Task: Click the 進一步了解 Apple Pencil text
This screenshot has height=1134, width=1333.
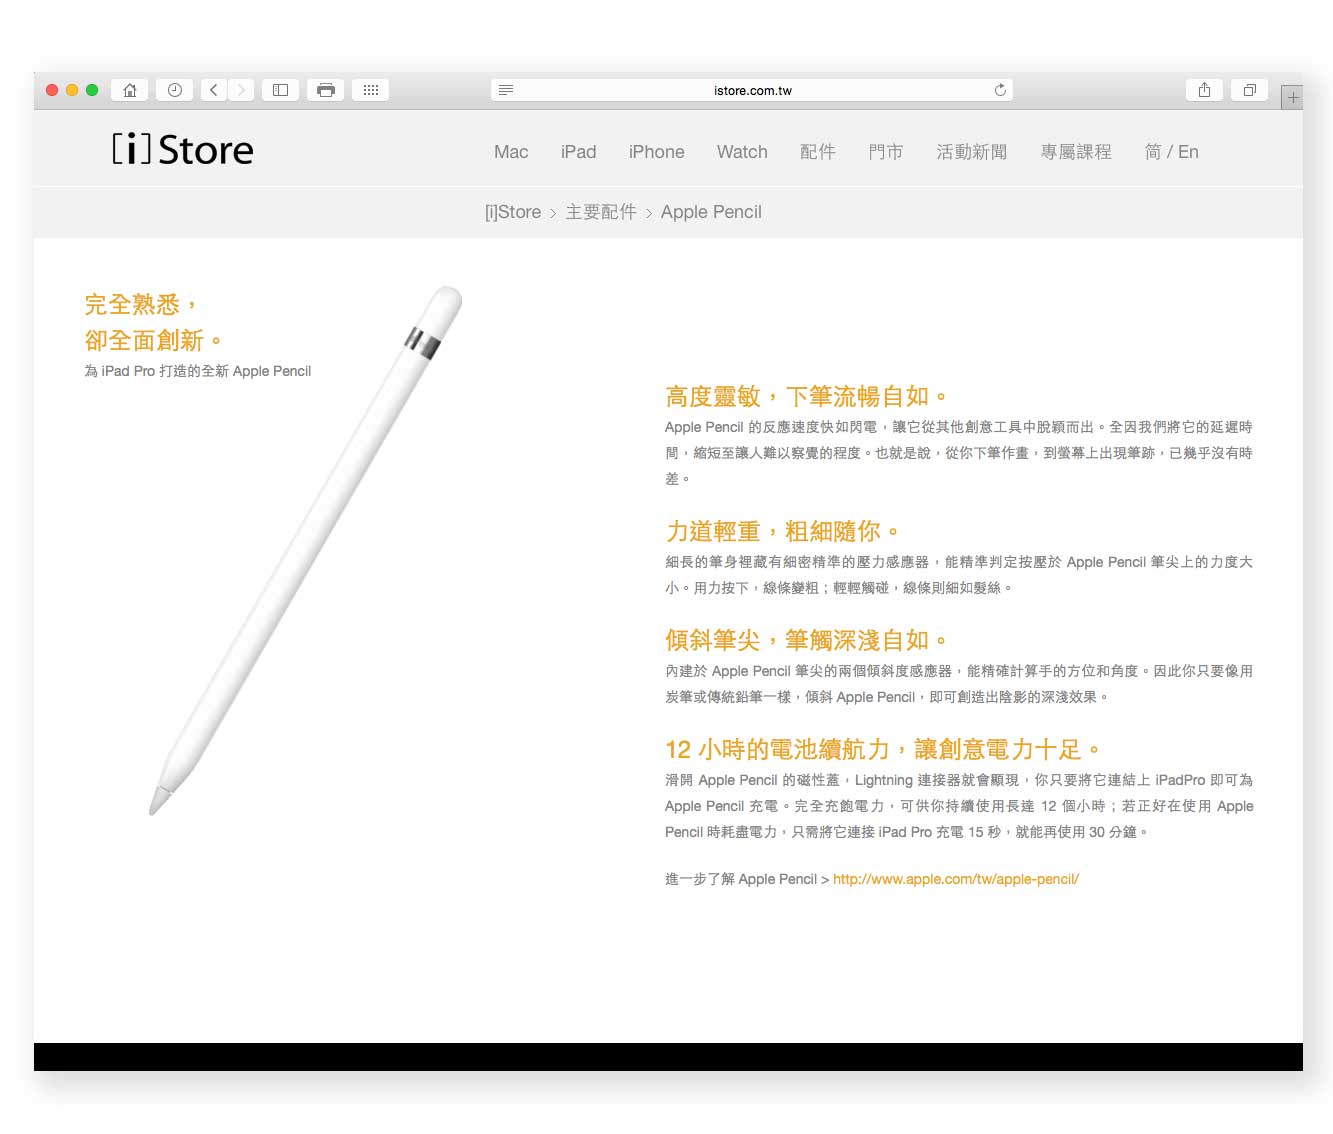Action: click(x=741, y=879)
